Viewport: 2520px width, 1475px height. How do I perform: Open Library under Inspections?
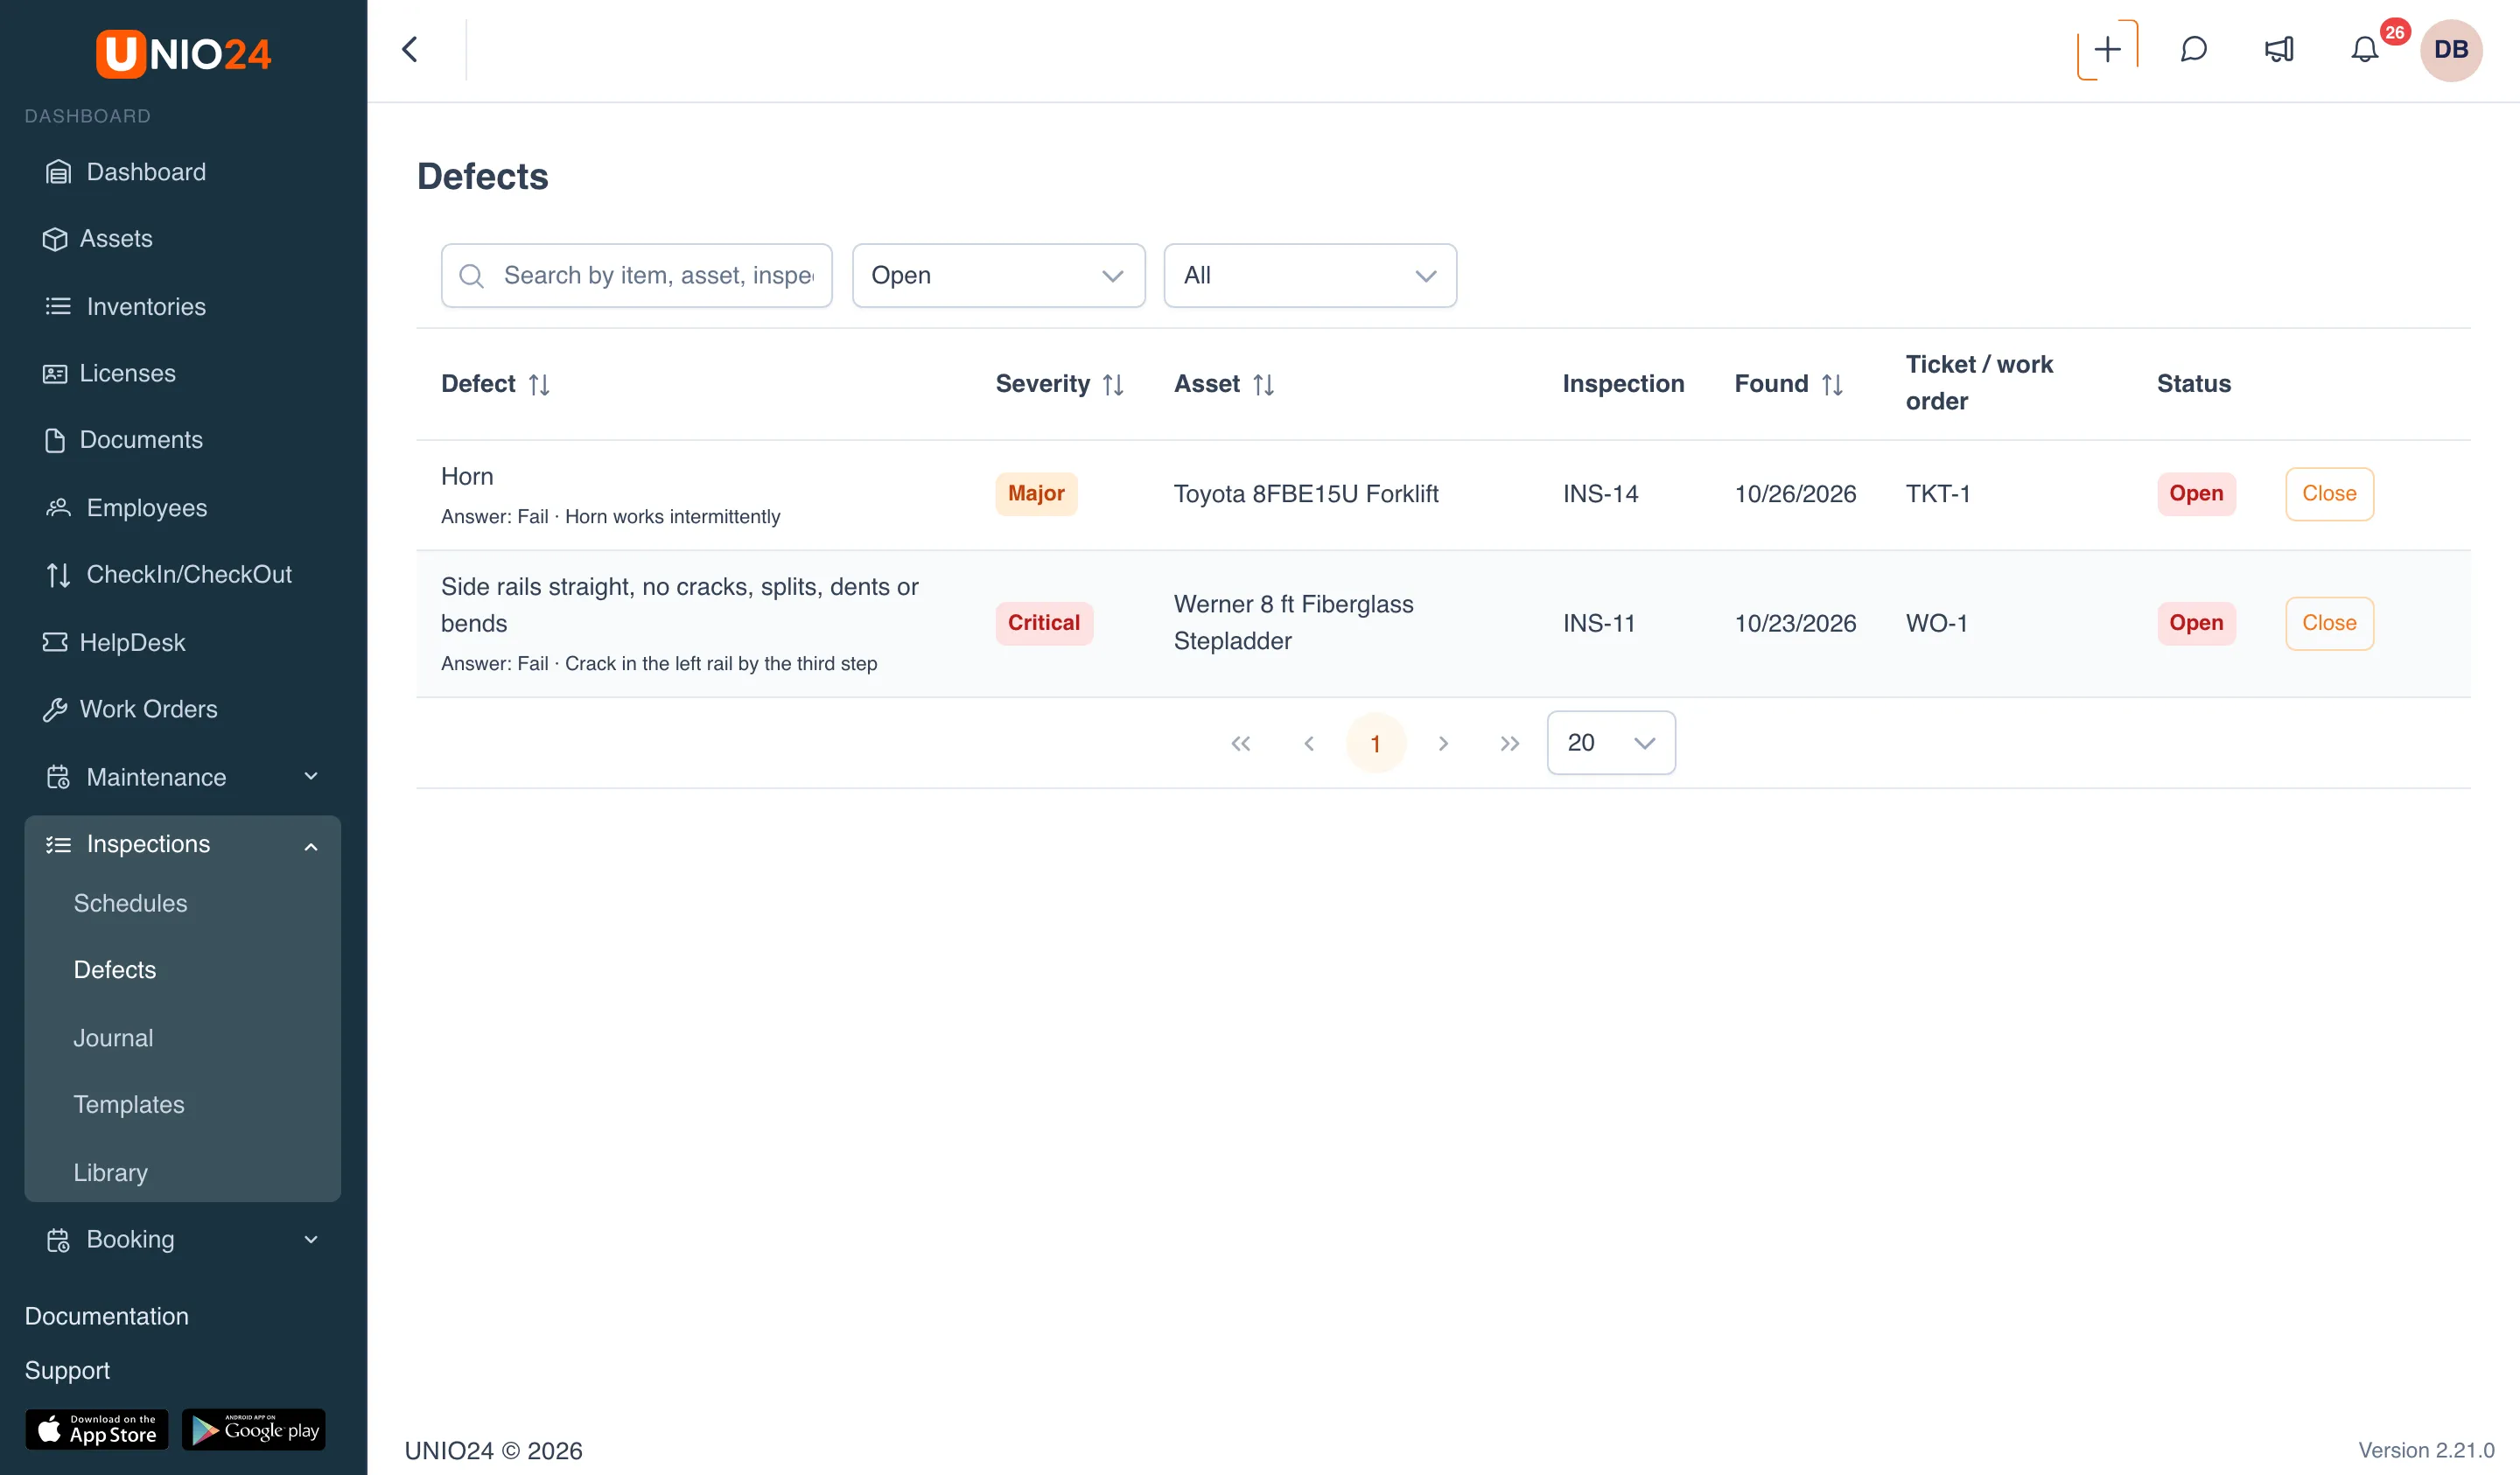pyautogui.click(x=110, y=1172)
